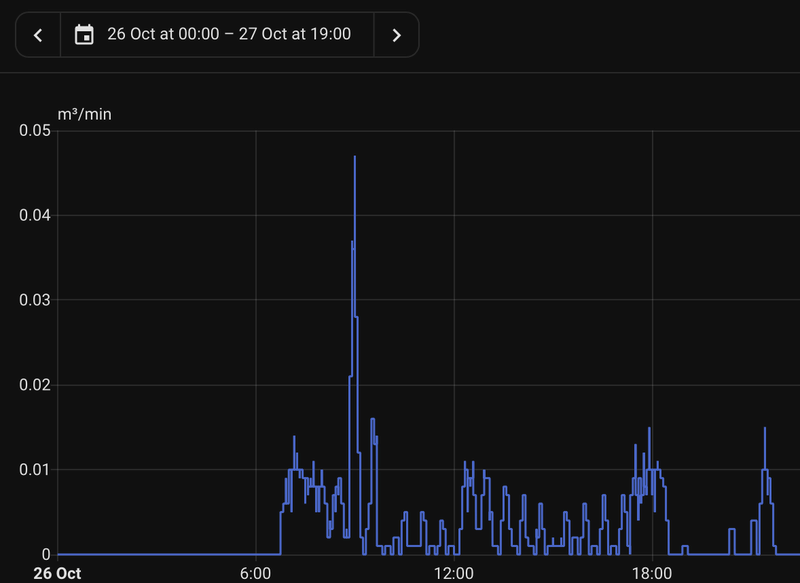Viewport: 800px width, 583px height.
Task: Click the bold 26 Oct axis label
Action: click(57, 573)
